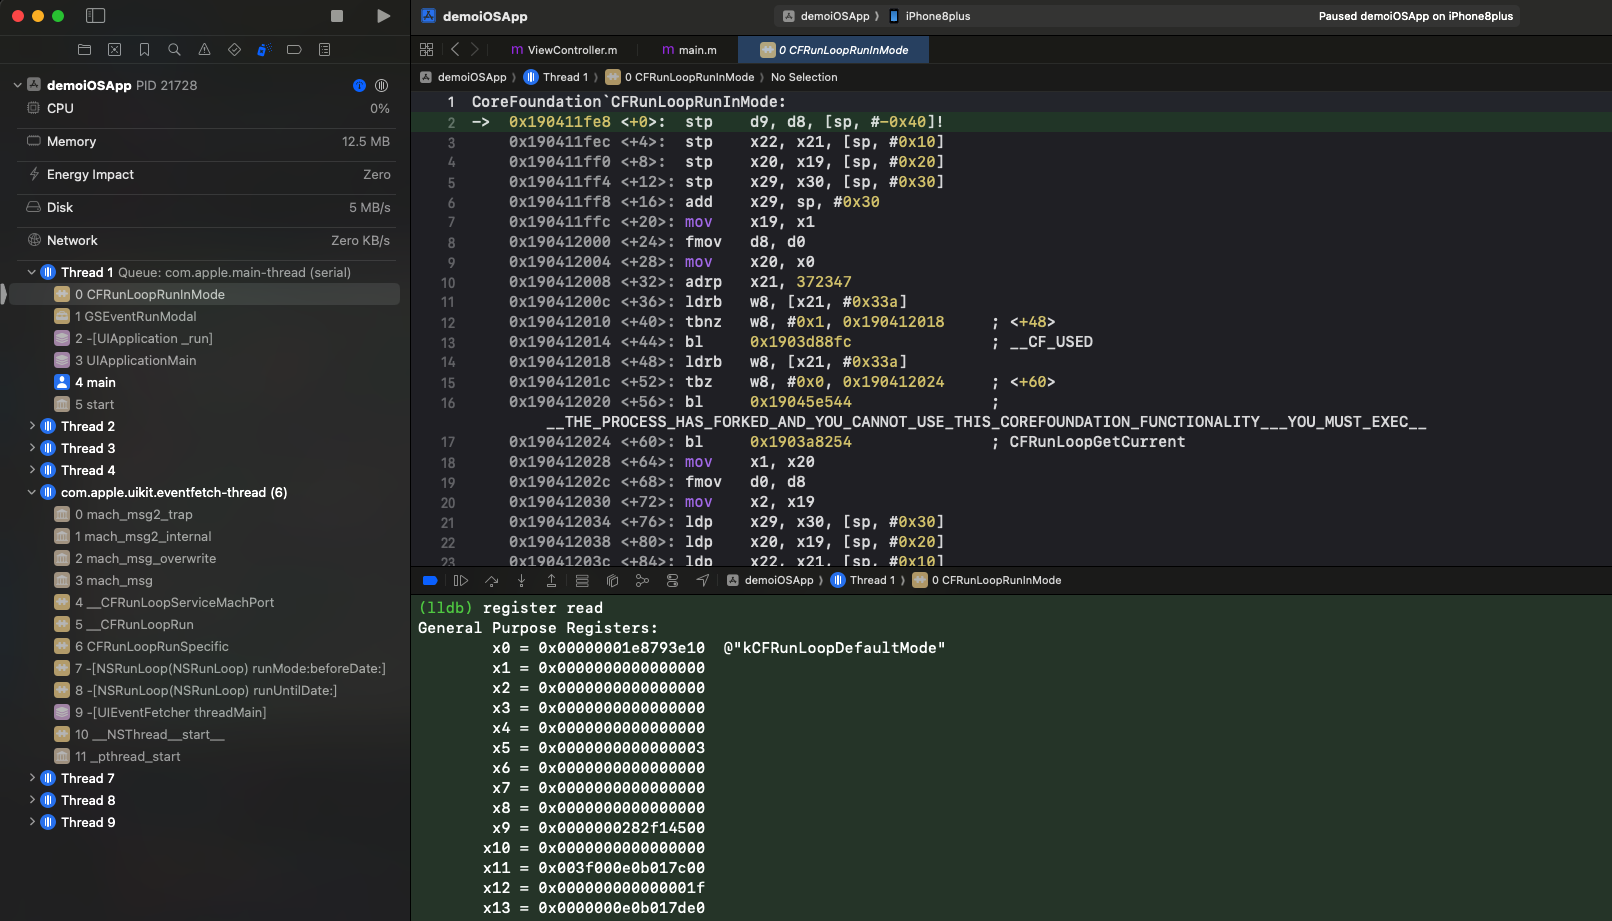
Task: Click the Run (play) button
Action: pyautogui.click(x=383, y=16)
